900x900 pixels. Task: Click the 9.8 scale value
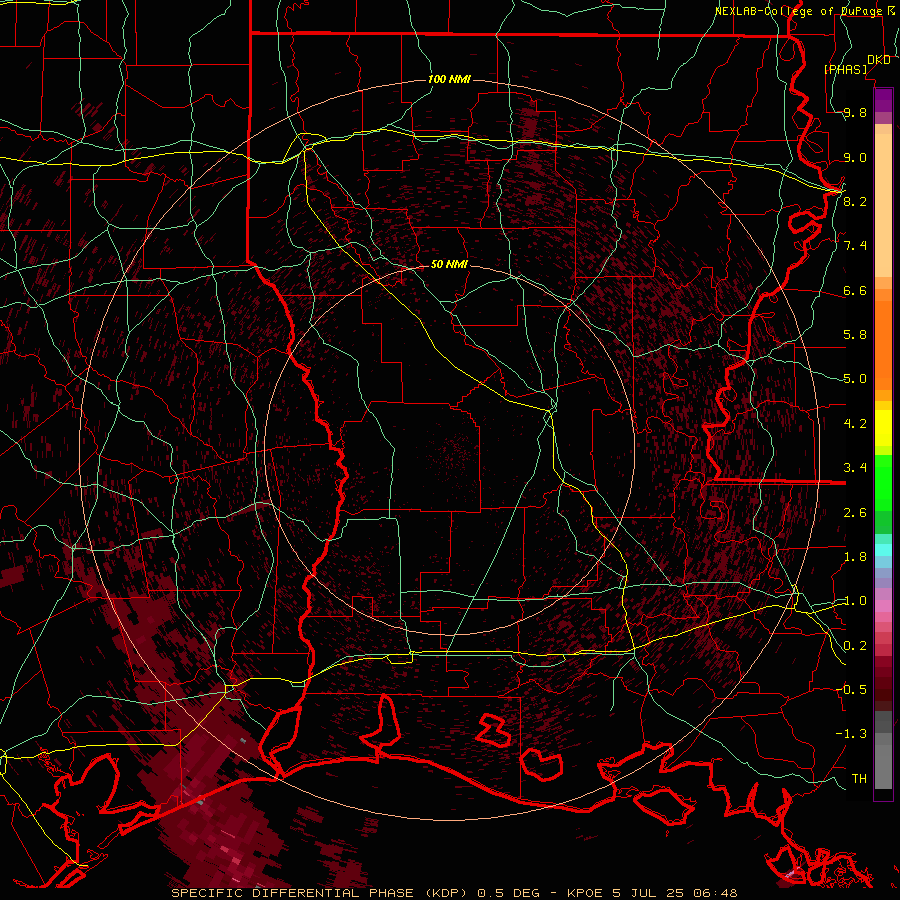855,113
